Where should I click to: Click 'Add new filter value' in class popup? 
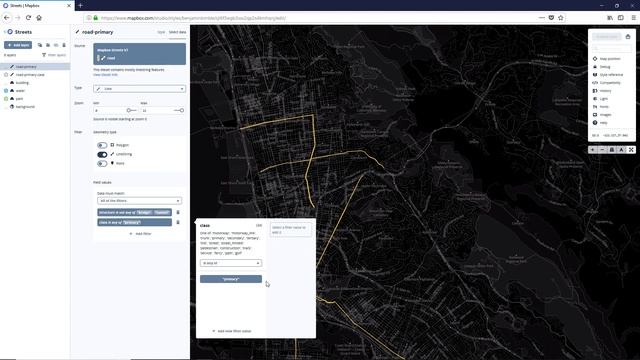point(232,331)
